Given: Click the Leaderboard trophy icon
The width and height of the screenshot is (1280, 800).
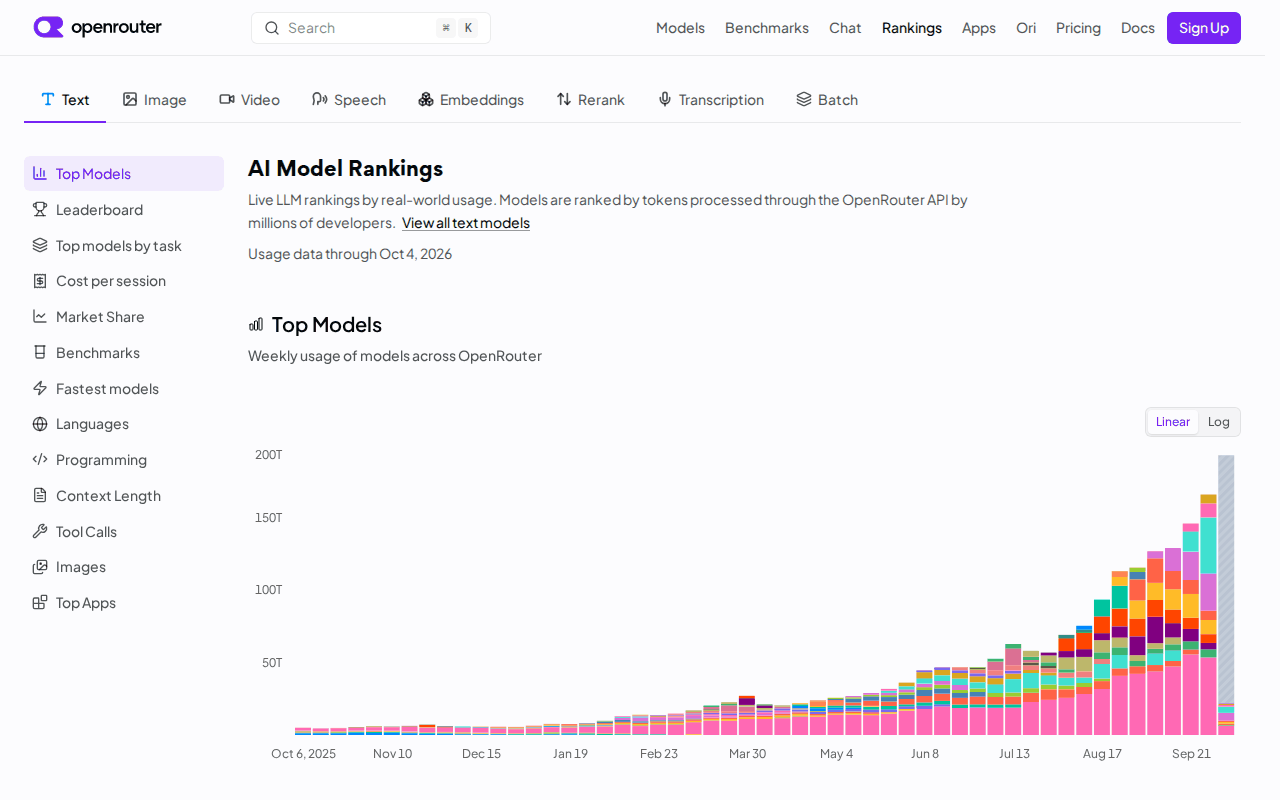Looking at the screenshot, I should 40,209.
